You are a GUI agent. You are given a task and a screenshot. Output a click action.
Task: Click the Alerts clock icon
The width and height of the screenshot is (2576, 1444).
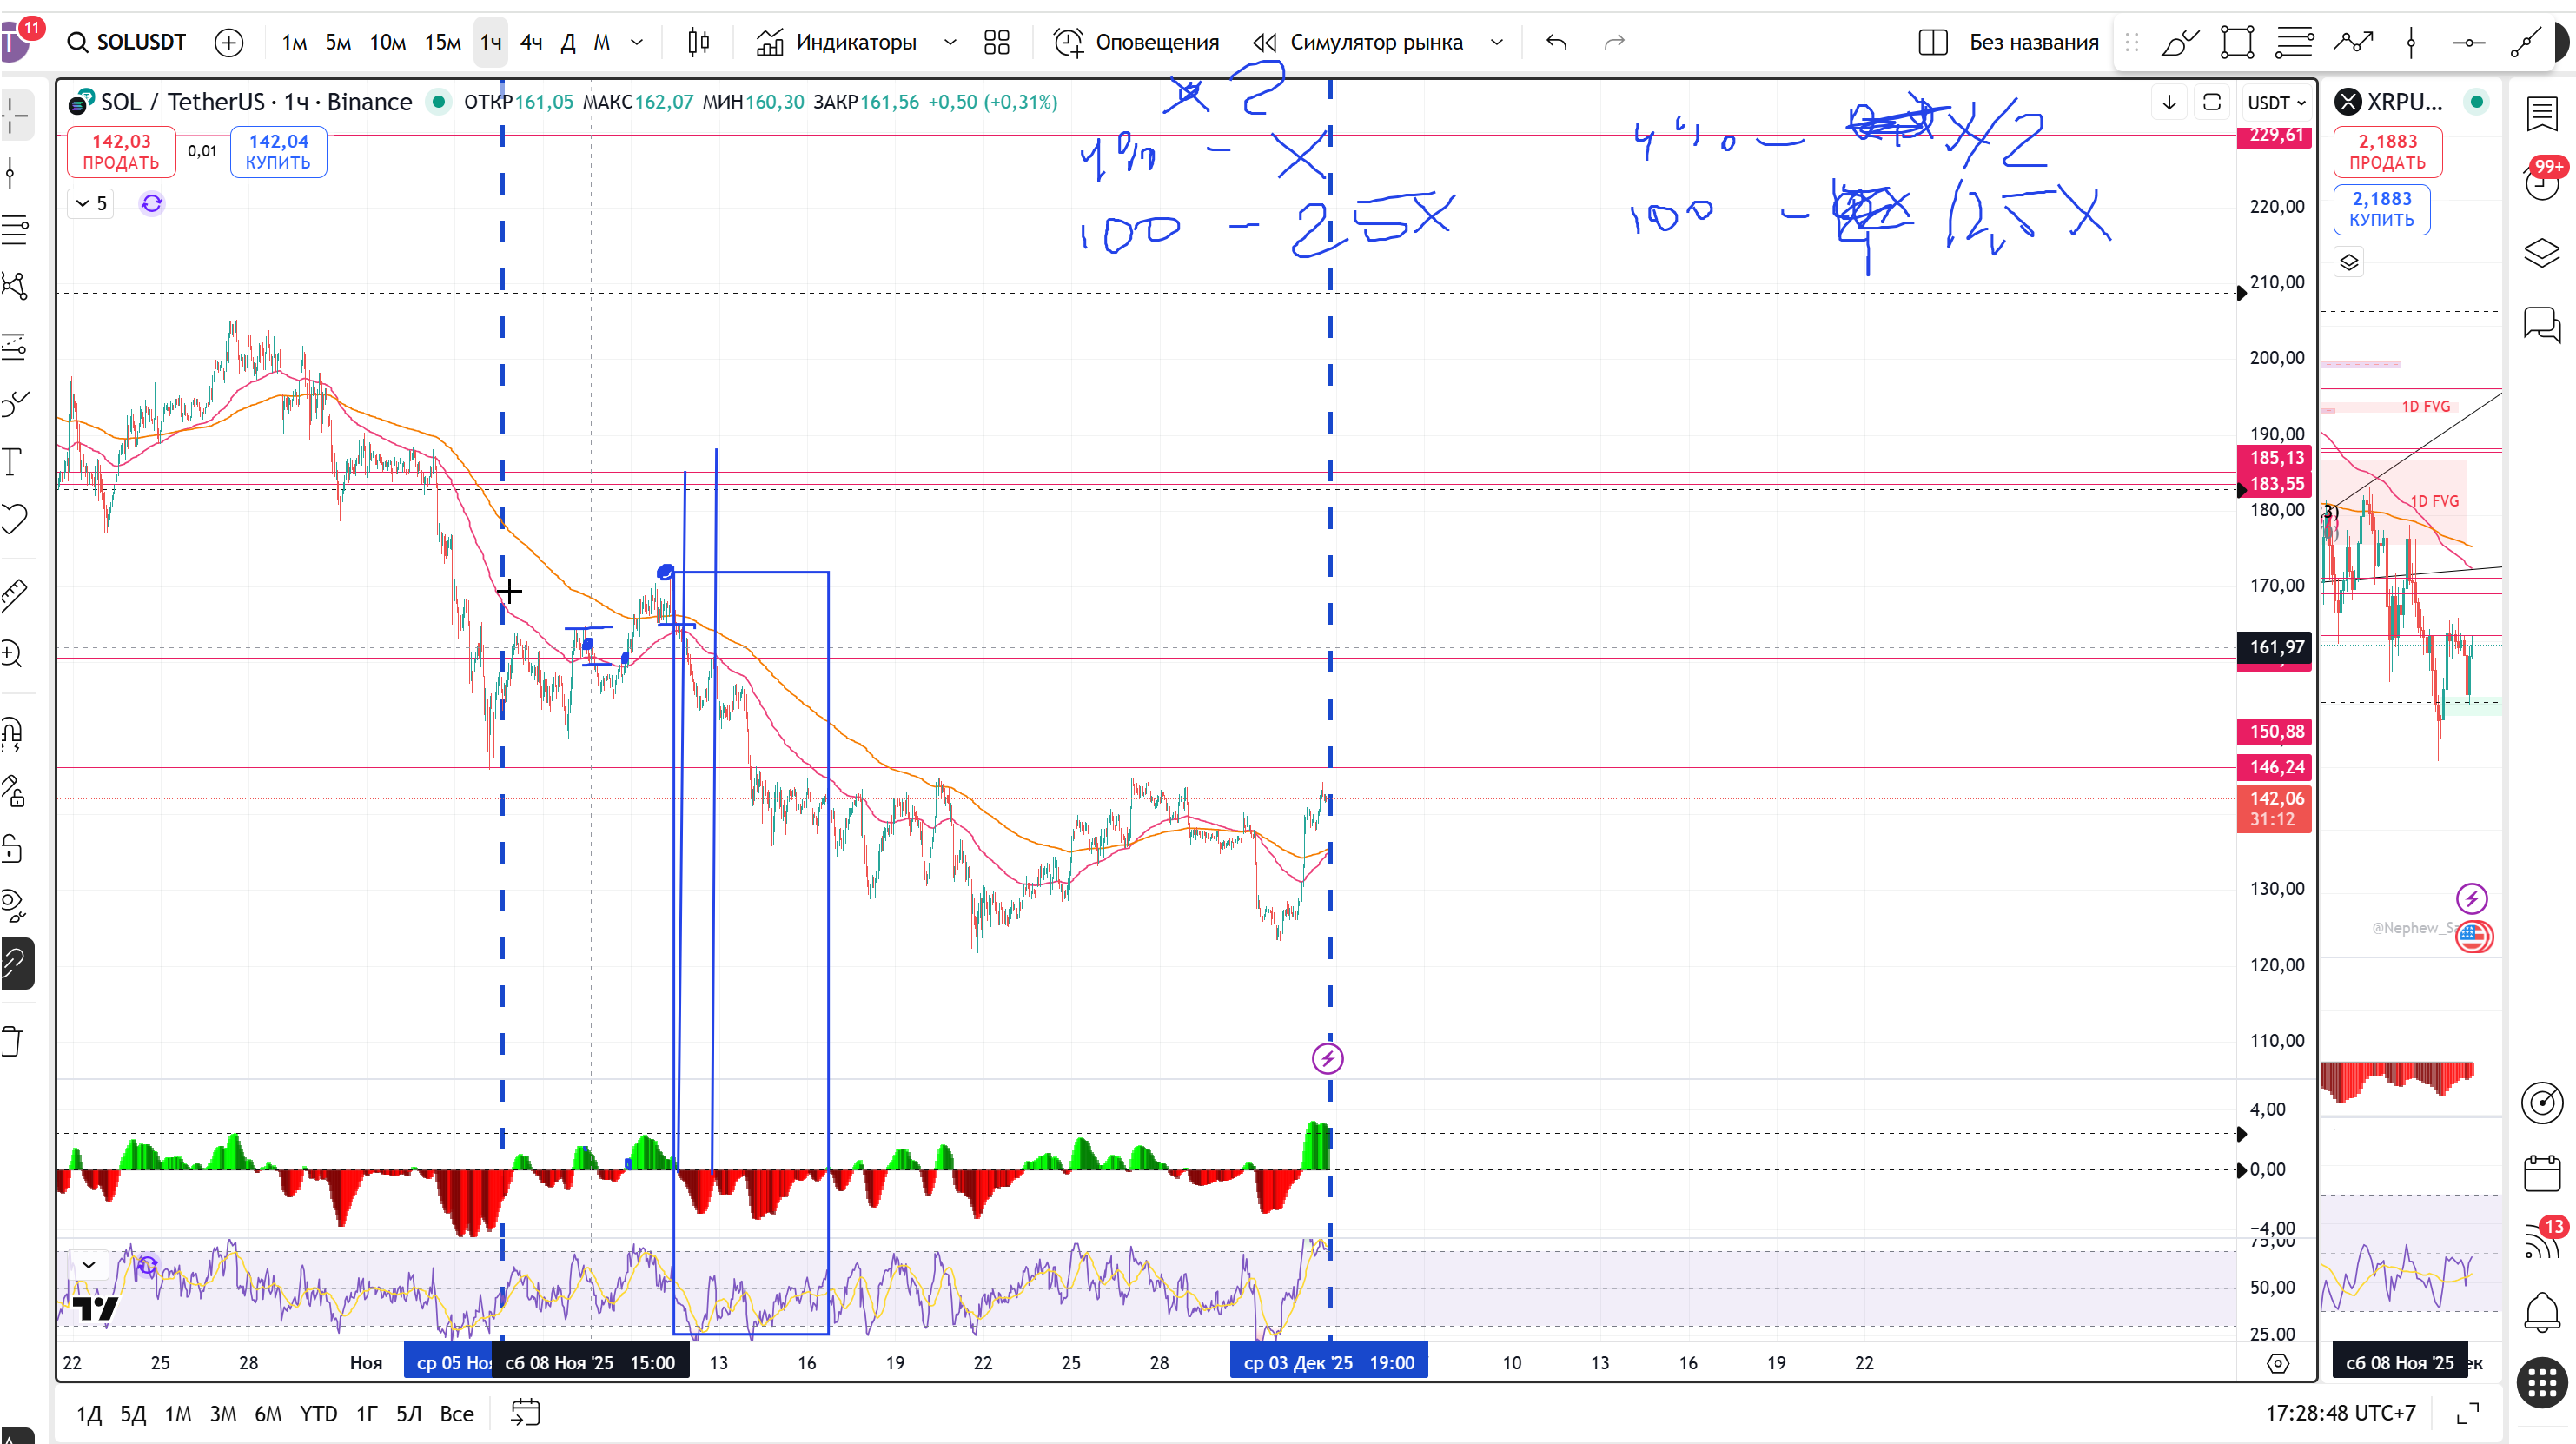1068,42
